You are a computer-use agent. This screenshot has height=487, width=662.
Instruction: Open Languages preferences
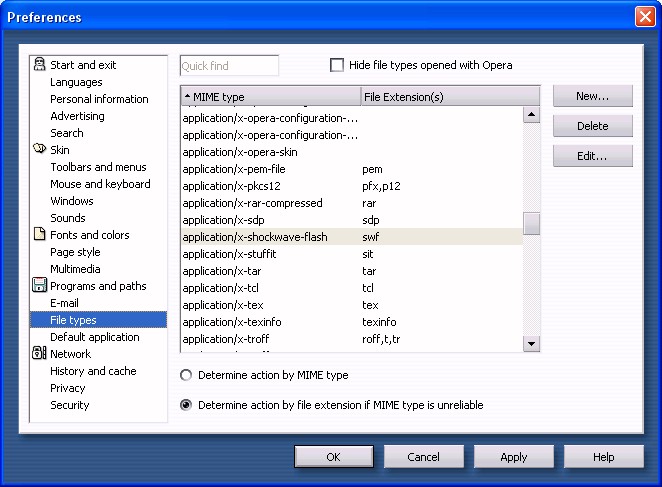pos(76,82)
